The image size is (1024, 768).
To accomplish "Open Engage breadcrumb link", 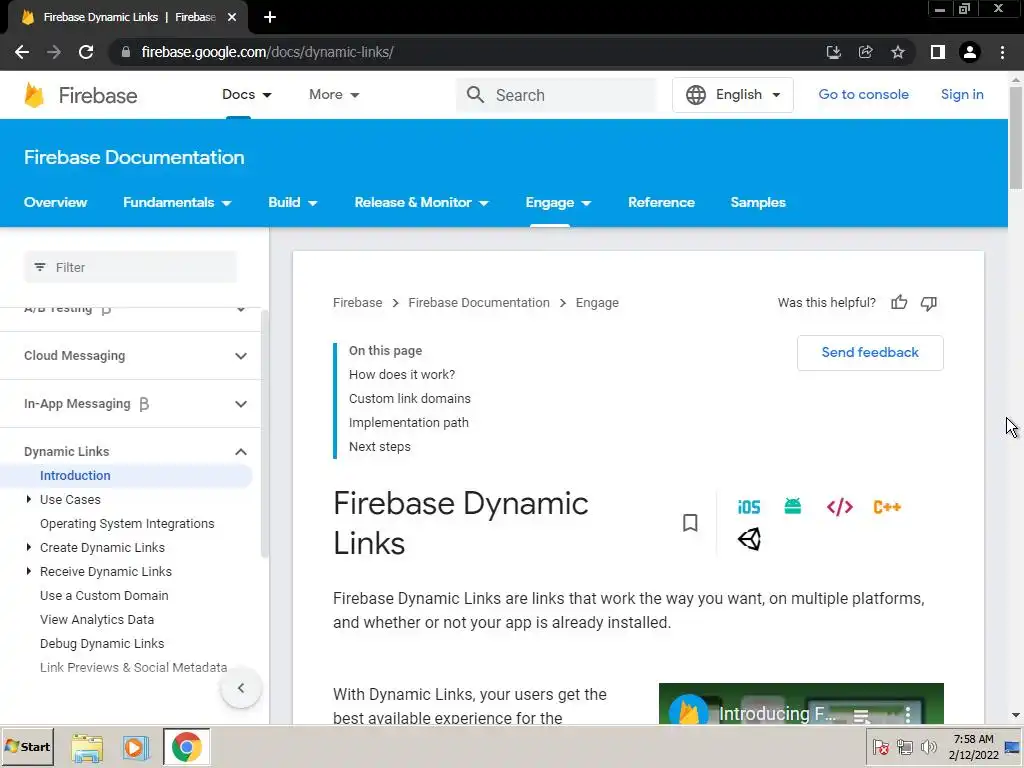I will point(597,302).
